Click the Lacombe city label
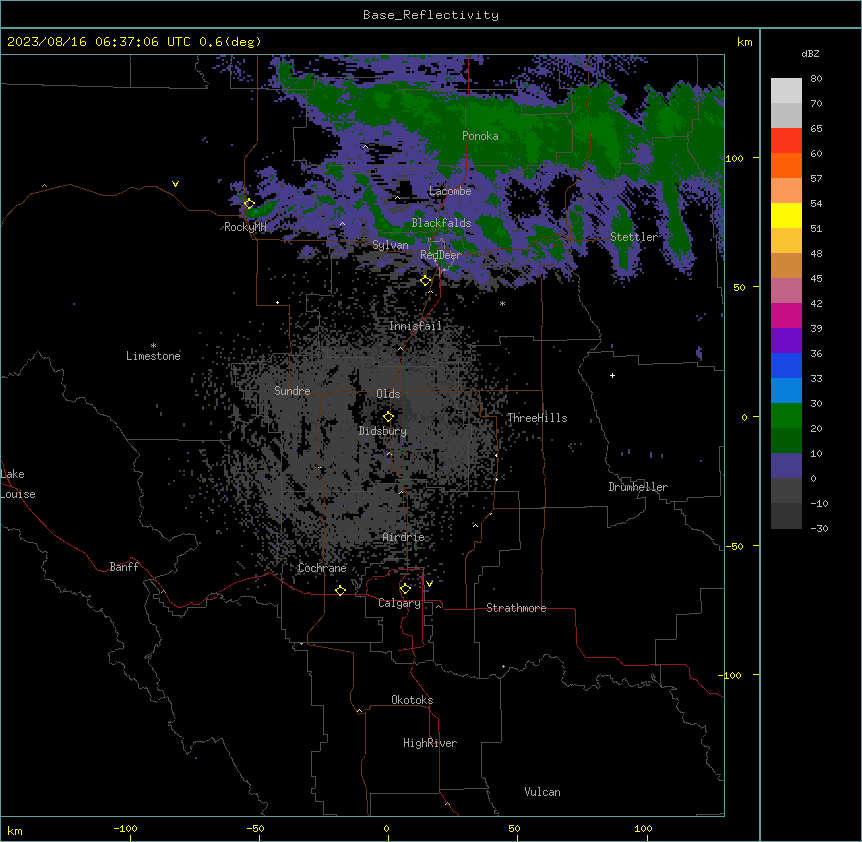Viewport: 862px width, 842px height. pyautogui.click(x=450, y=191)
